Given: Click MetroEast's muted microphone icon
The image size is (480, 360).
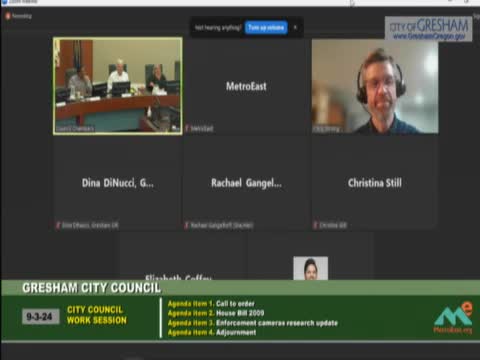Looking at the screenshot, I should point(187,128).
